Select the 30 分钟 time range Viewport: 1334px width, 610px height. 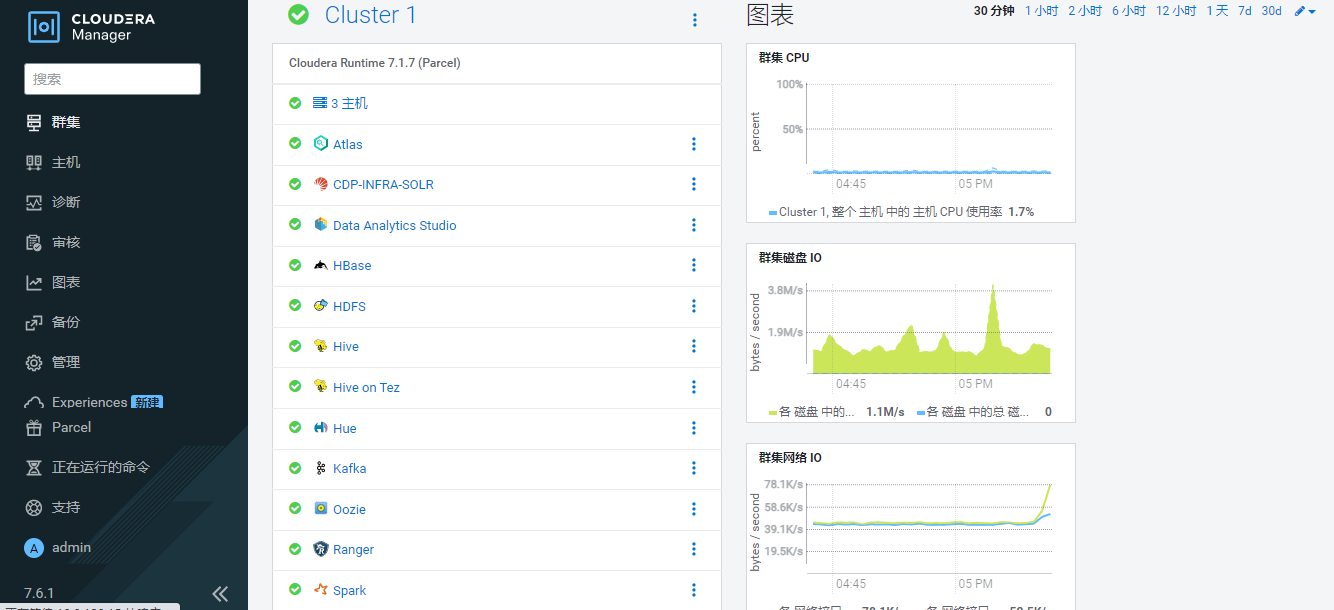[994, 11]
